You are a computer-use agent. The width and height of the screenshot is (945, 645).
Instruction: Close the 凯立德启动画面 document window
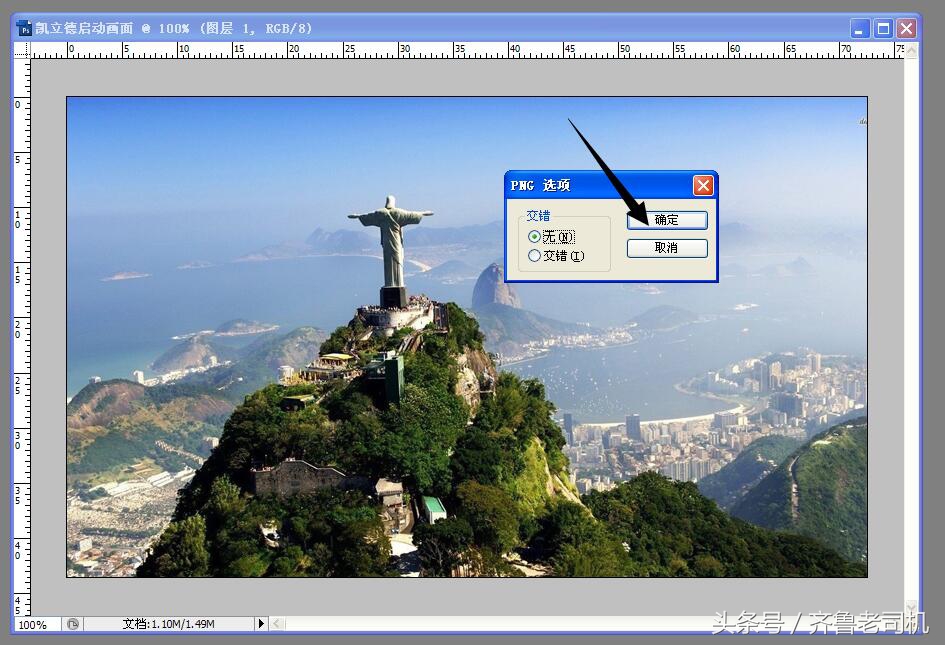(x=906, y=28)
